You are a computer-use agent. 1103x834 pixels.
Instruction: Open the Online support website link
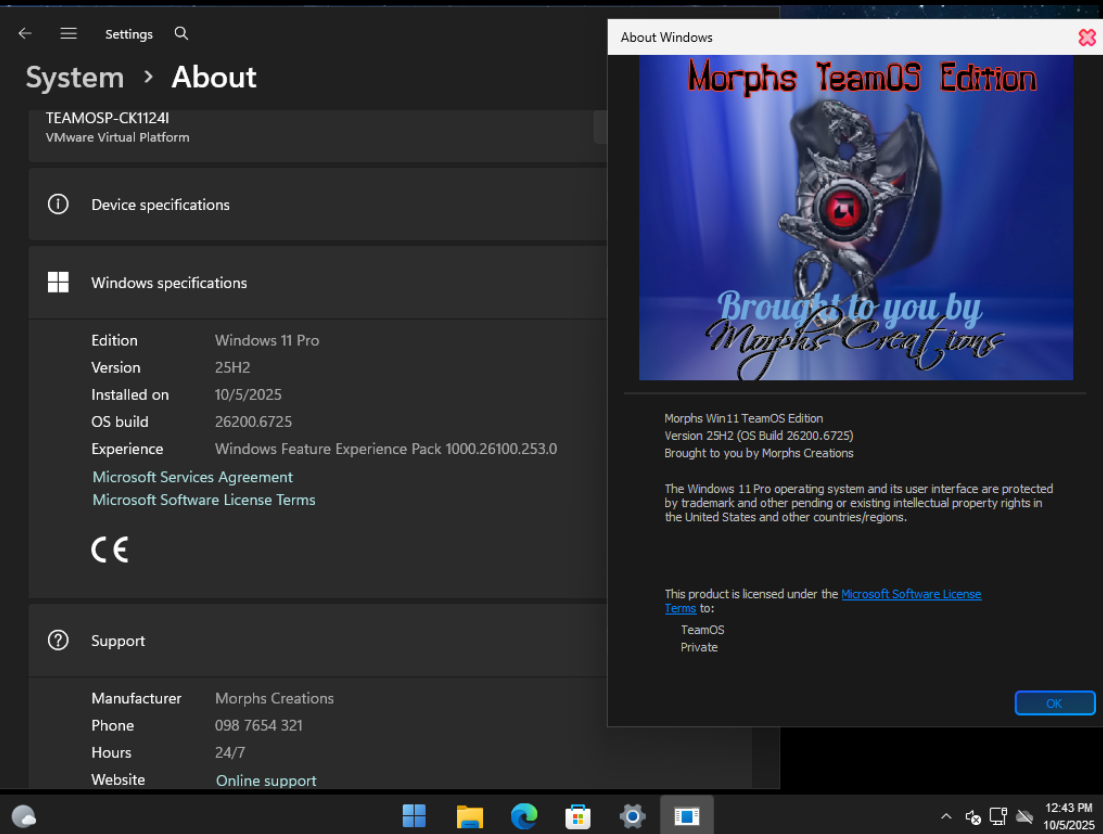(x=266, y=781)
